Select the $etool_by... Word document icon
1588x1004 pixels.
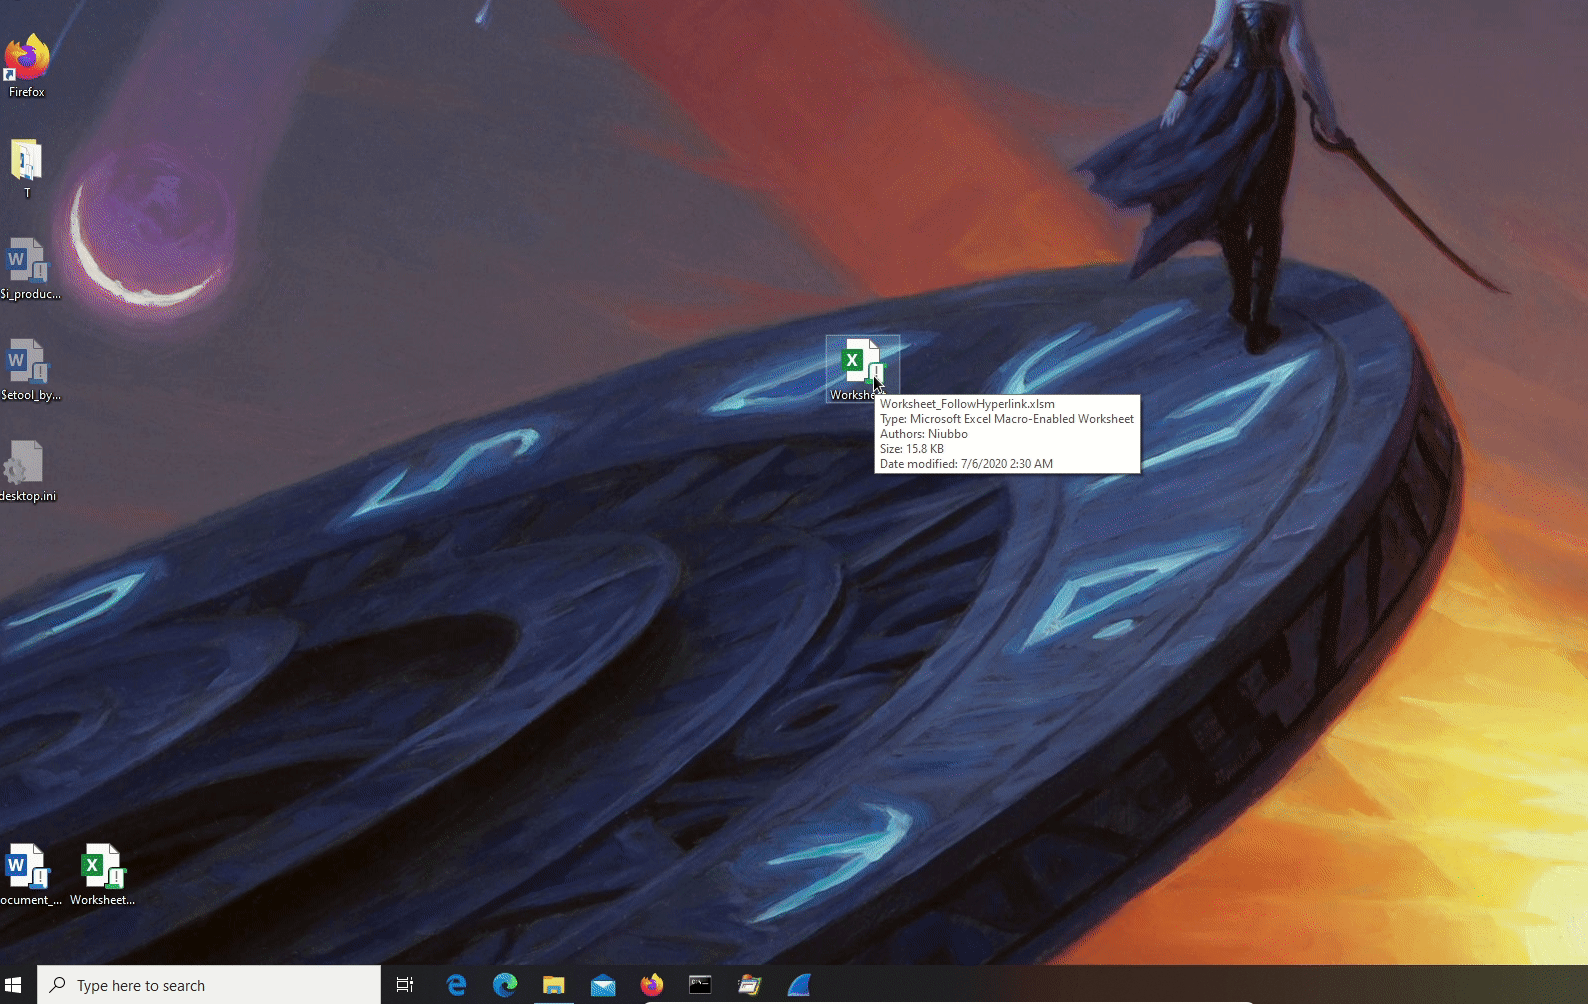(29, 370)
